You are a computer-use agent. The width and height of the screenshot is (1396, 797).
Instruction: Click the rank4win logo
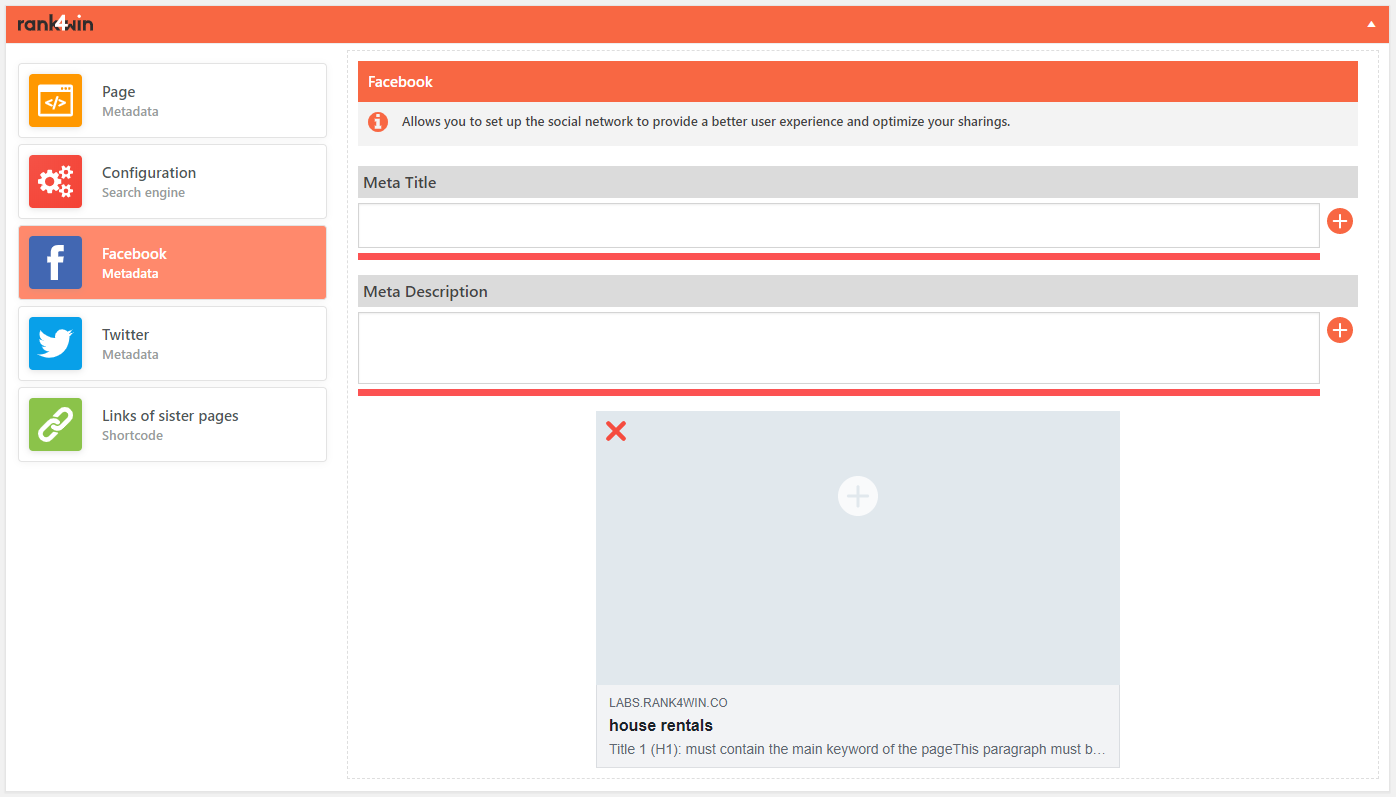(x=55, y=23)
